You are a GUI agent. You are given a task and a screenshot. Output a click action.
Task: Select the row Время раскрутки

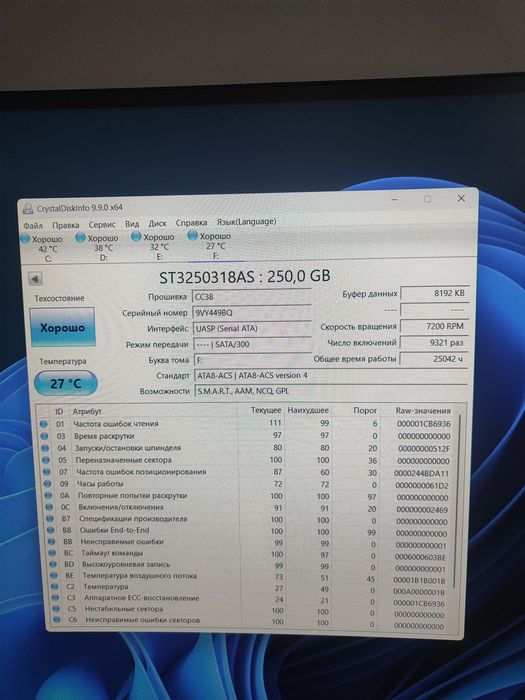246,436
